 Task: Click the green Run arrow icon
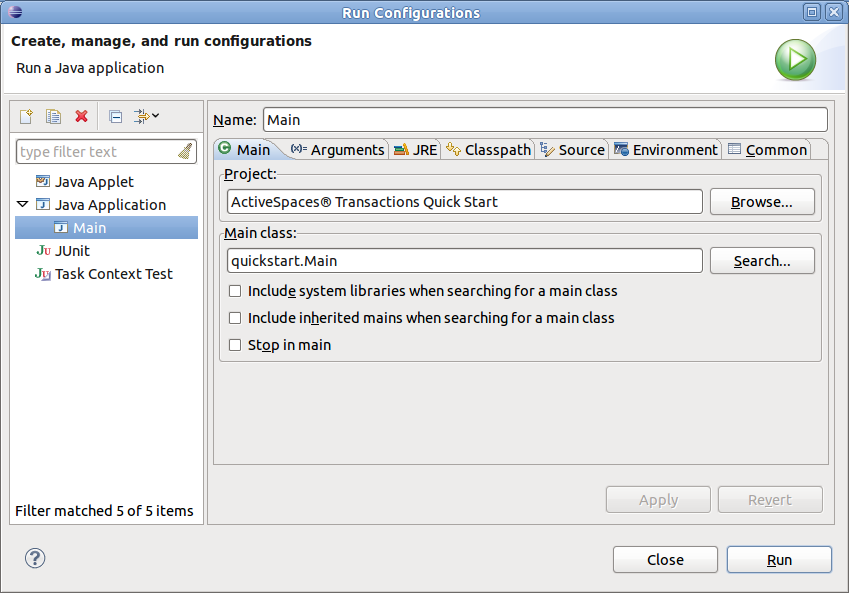[795, 60]
